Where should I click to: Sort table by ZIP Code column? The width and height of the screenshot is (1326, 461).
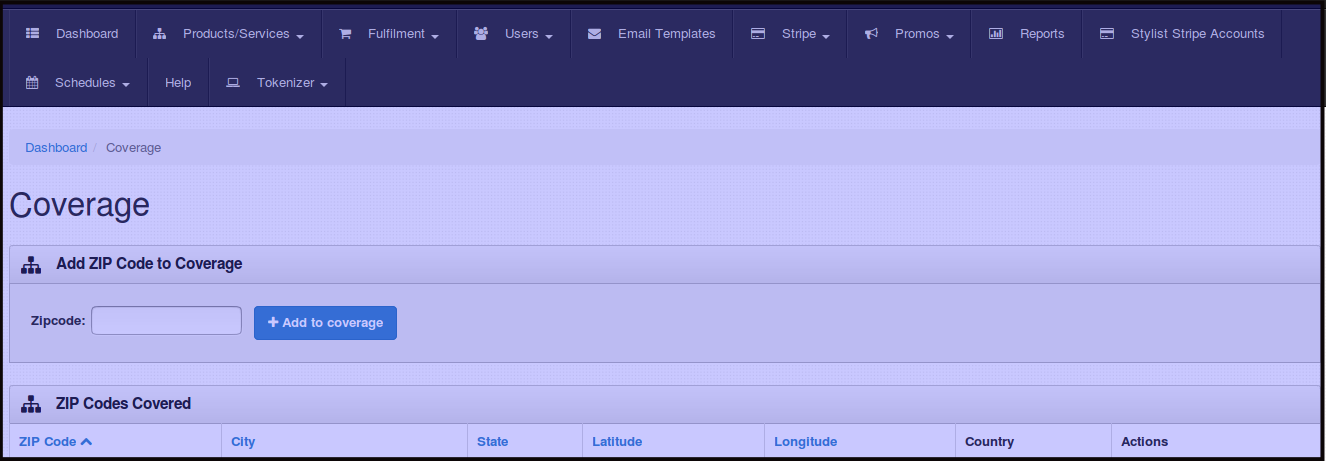point(47,441)
